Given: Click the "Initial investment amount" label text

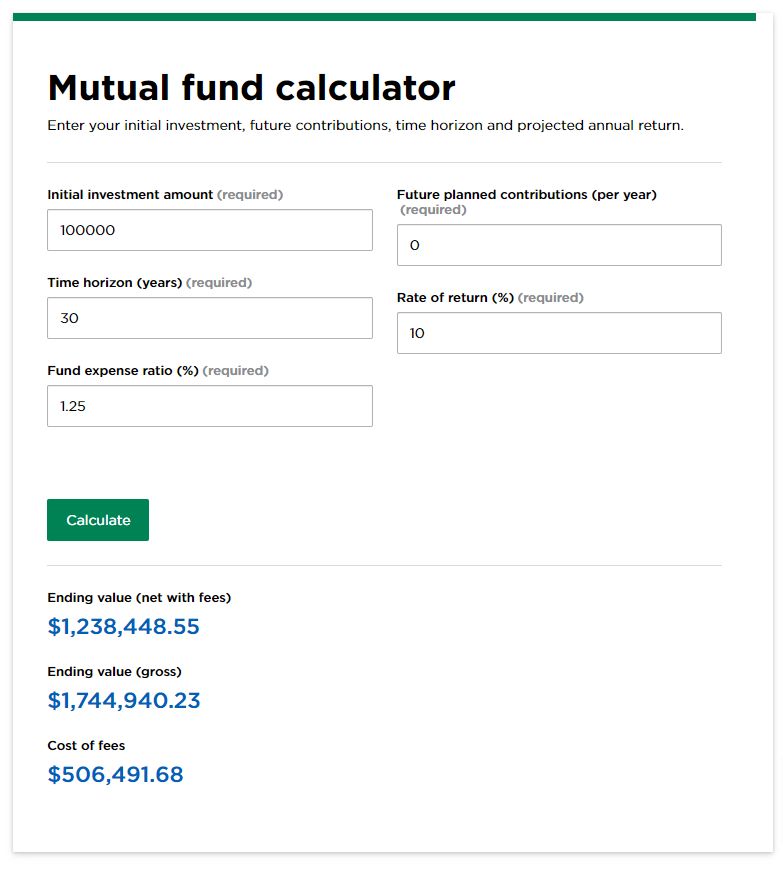Looking at the screenshot, I should (130, 195).
